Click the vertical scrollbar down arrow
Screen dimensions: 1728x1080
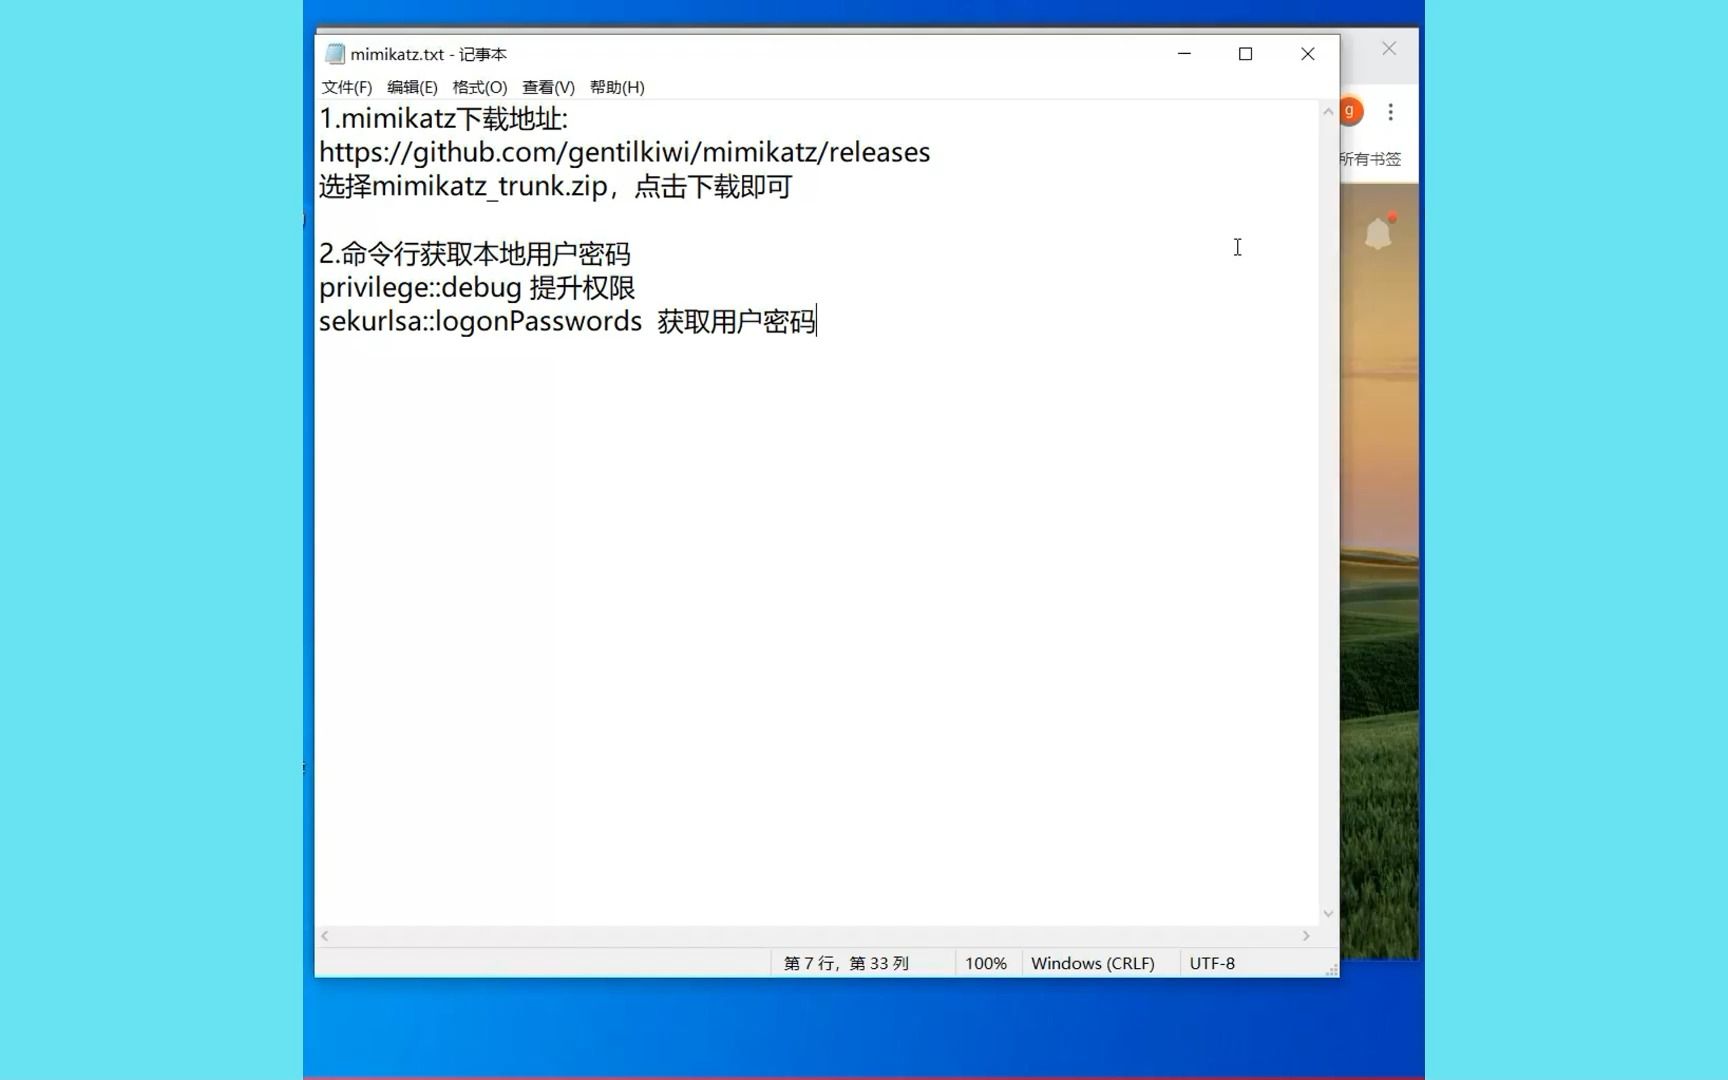[1328, 913]
